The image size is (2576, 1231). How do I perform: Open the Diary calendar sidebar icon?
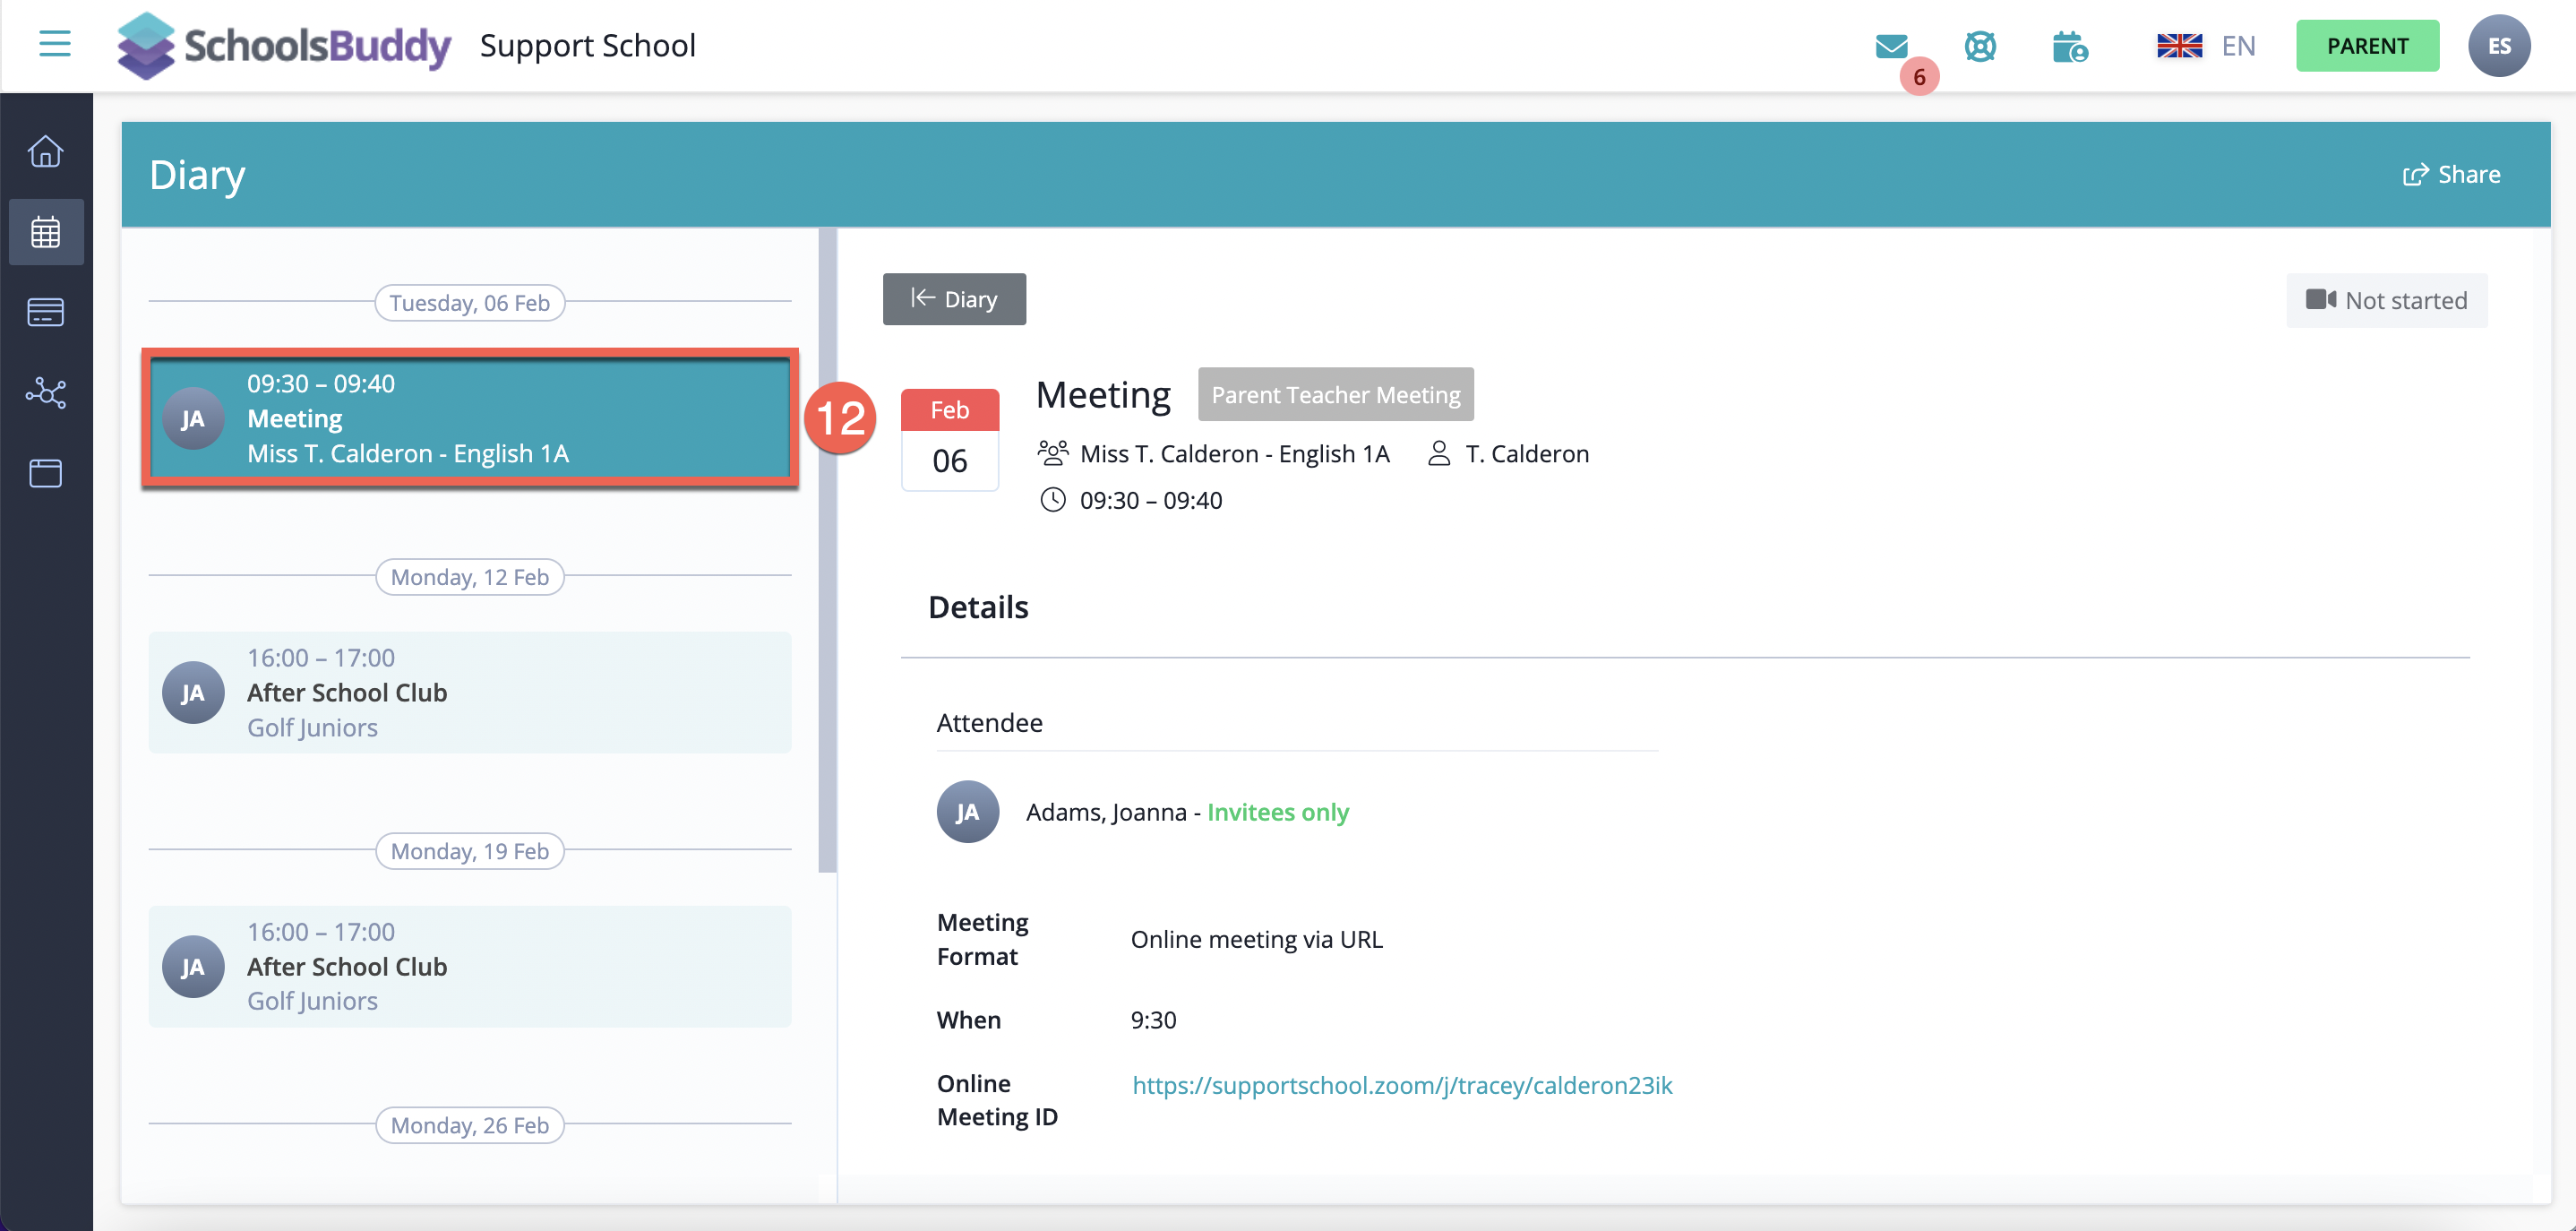[46, 232]
